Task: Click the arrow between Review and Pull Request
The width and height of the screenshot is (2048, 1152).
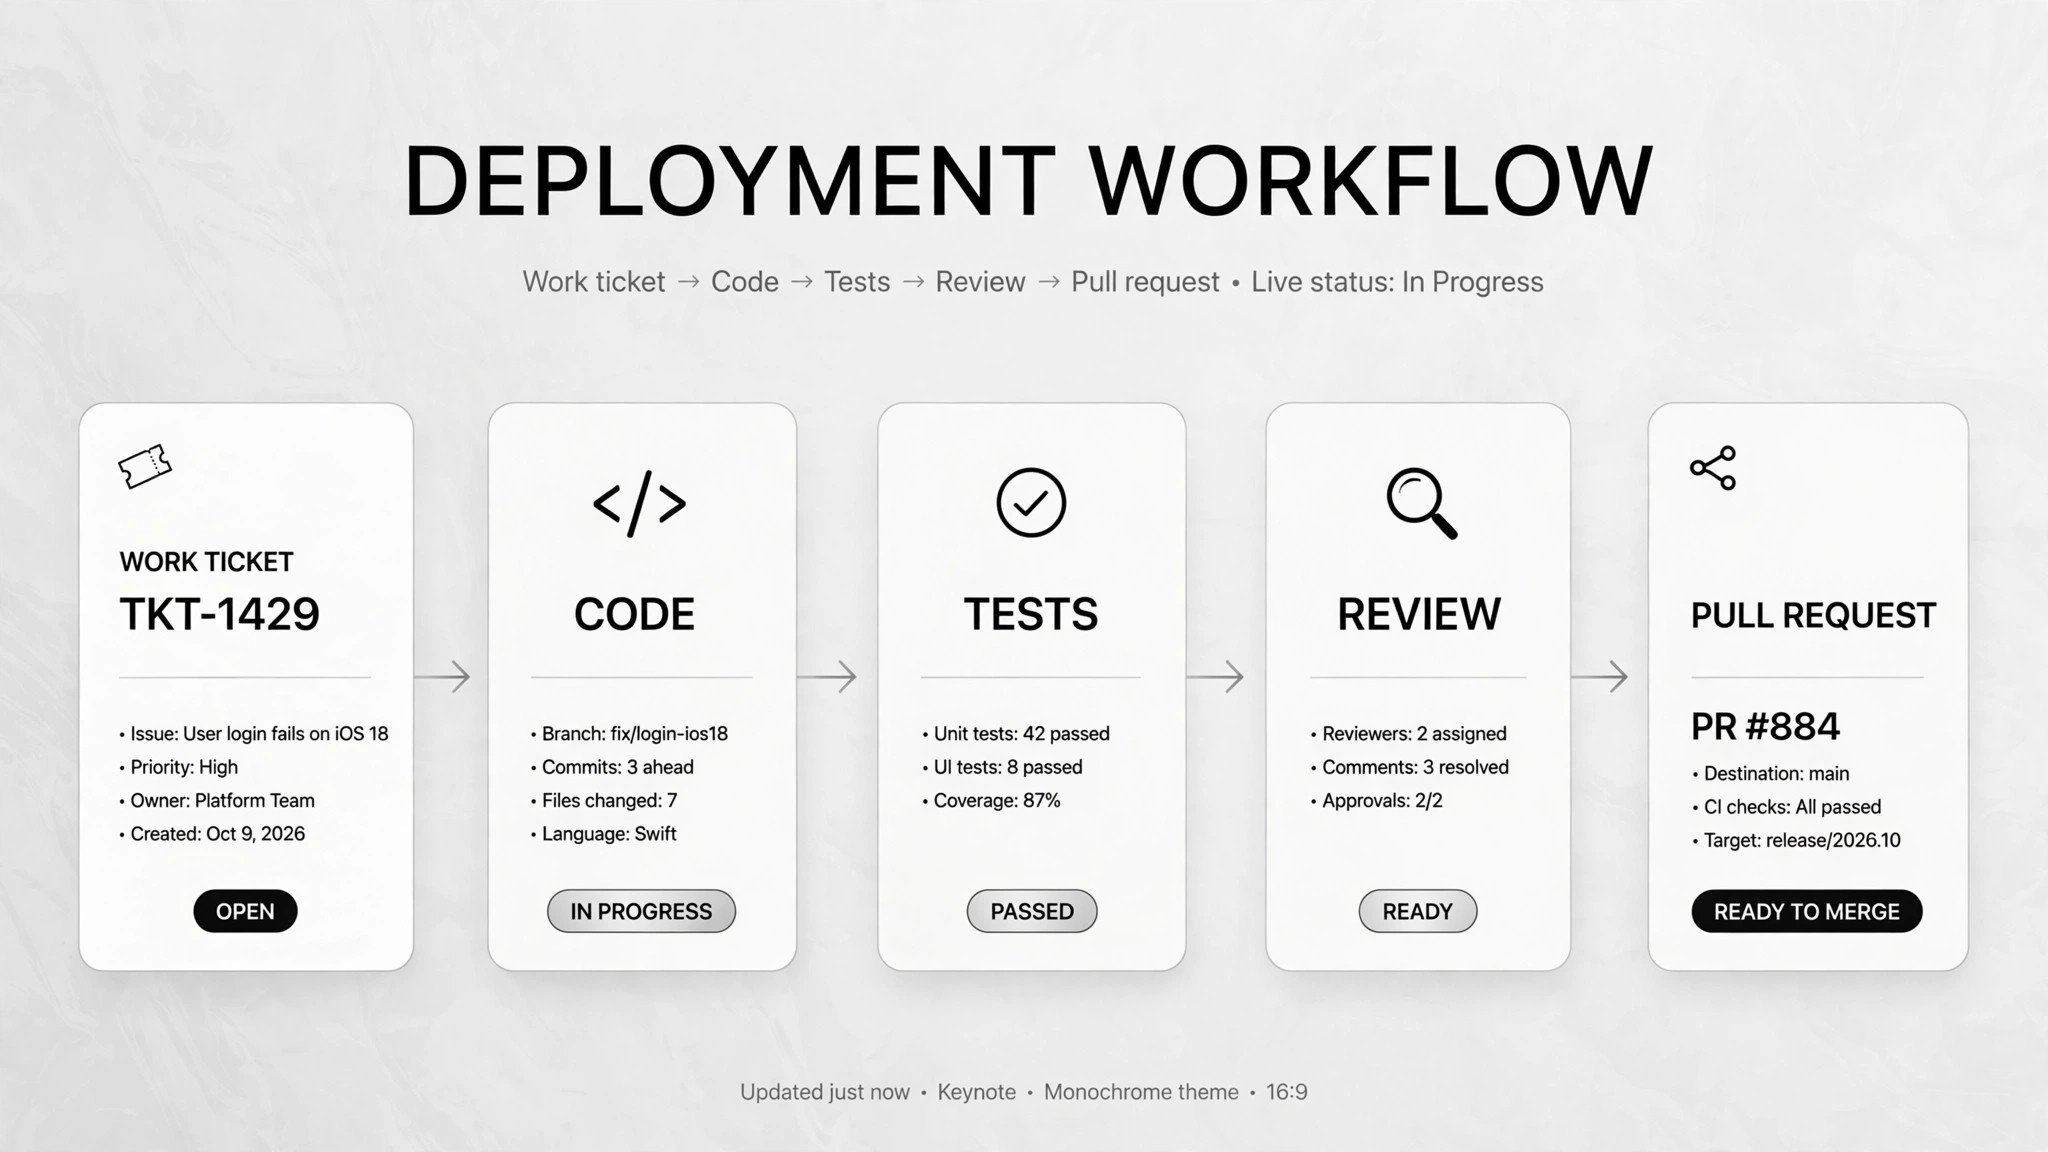Action: click(1600, 677)
